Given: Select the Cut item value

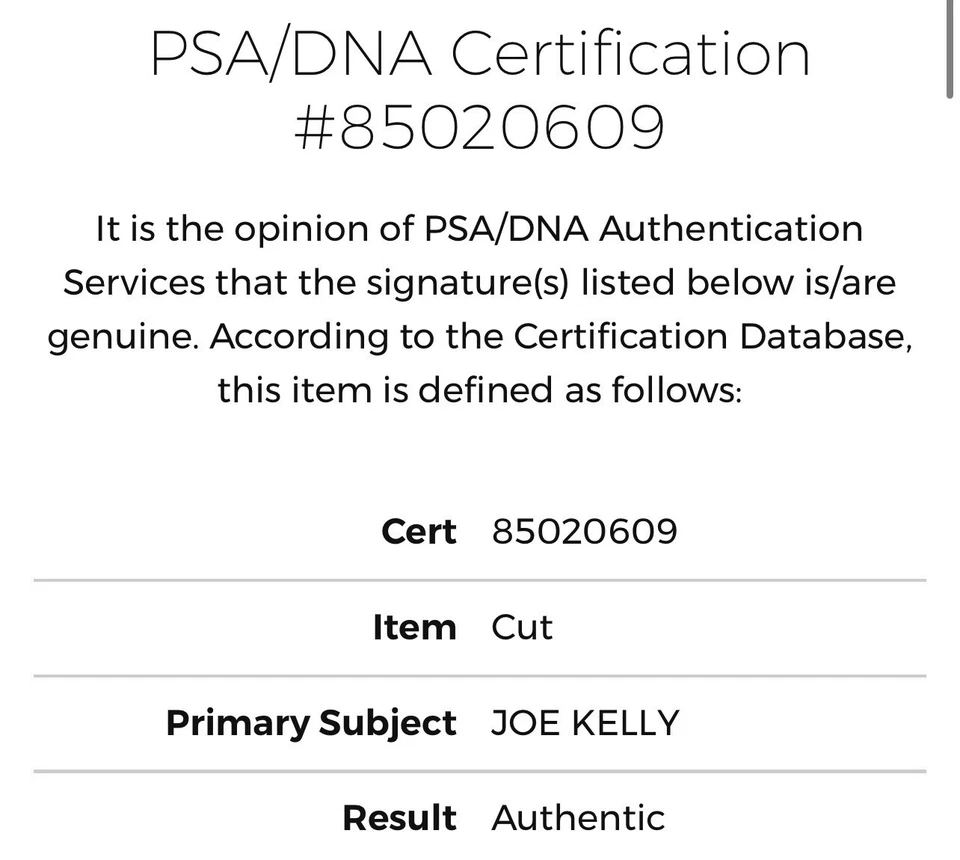Looking at the screenshot, I should coord(522,627).
